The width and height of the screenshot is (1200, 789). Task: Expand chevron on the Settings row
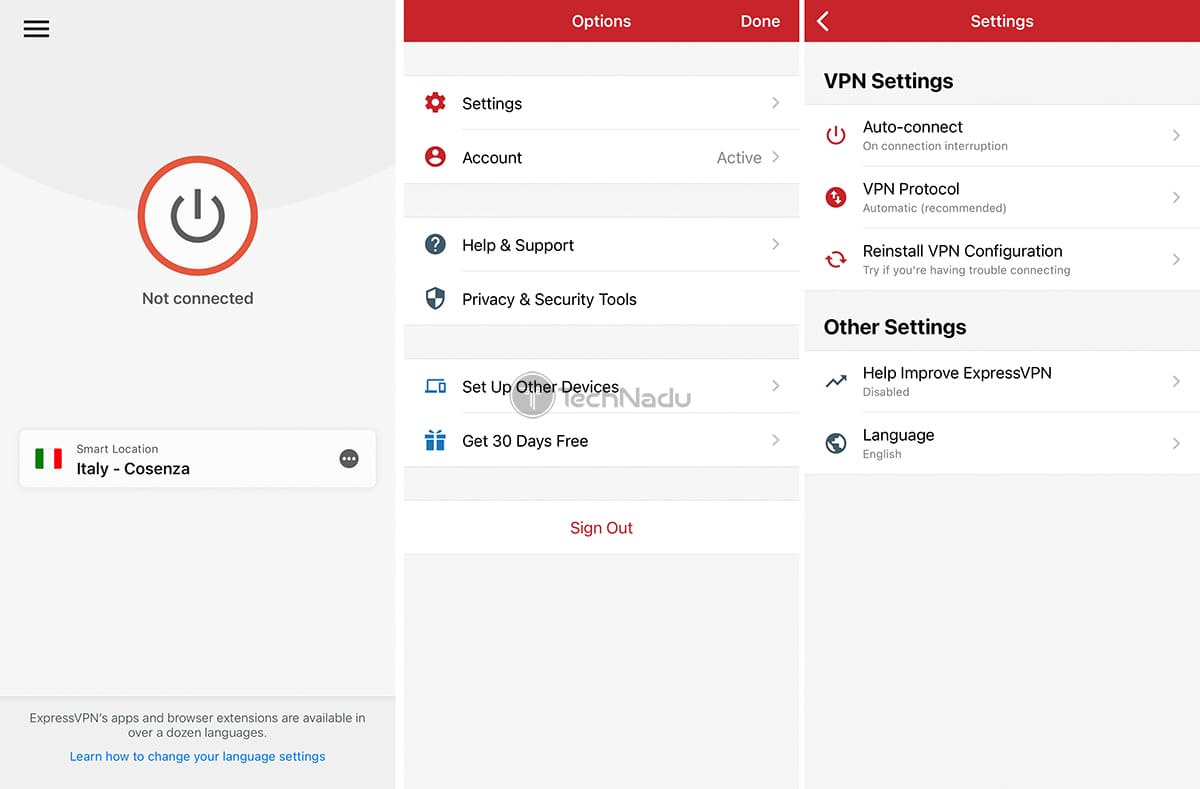(x=776, y=103)
